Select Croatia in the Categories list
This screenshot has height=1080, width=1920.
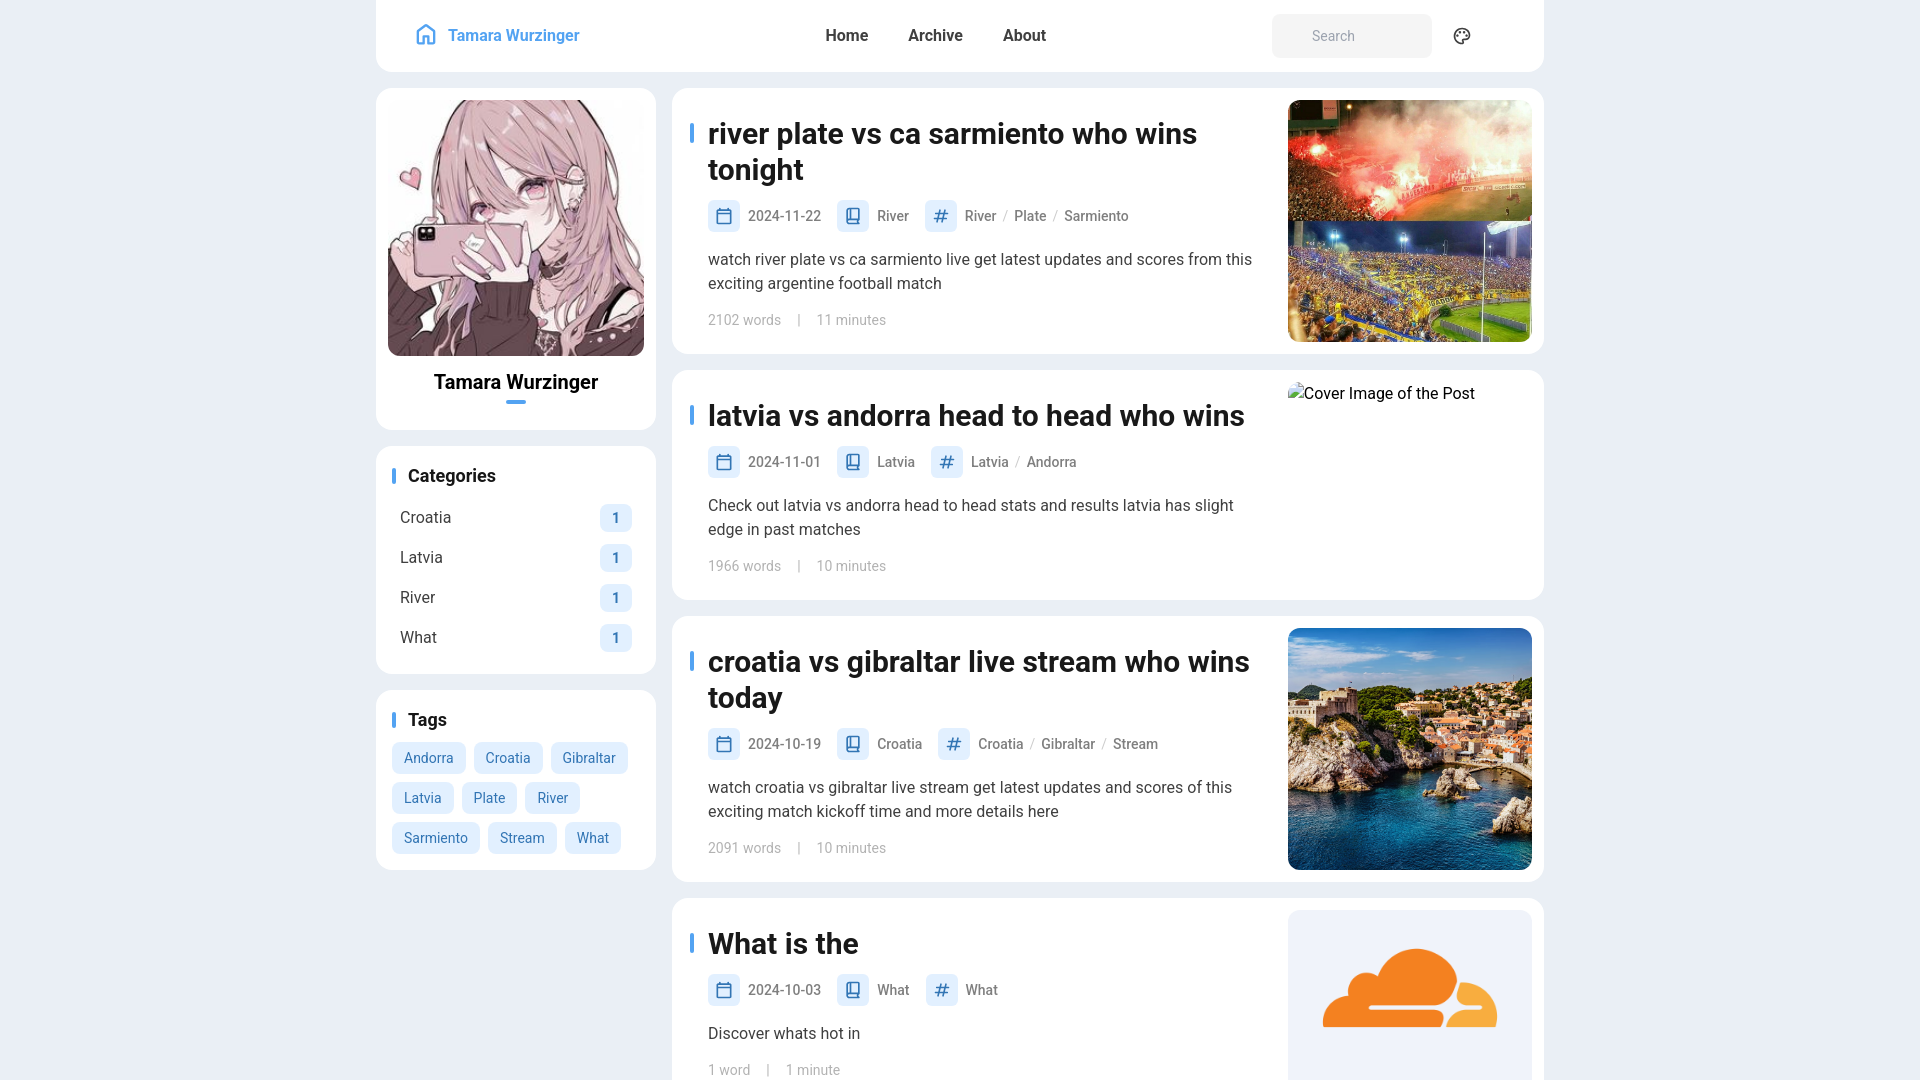coord(516,518)
